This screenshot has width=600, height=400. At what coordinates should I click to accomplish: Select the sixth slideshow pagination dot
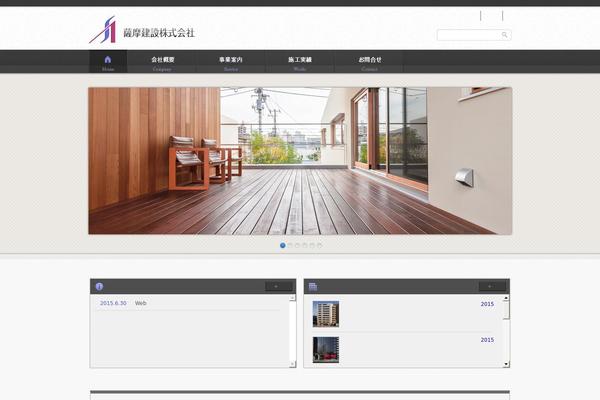coord(320,245)
